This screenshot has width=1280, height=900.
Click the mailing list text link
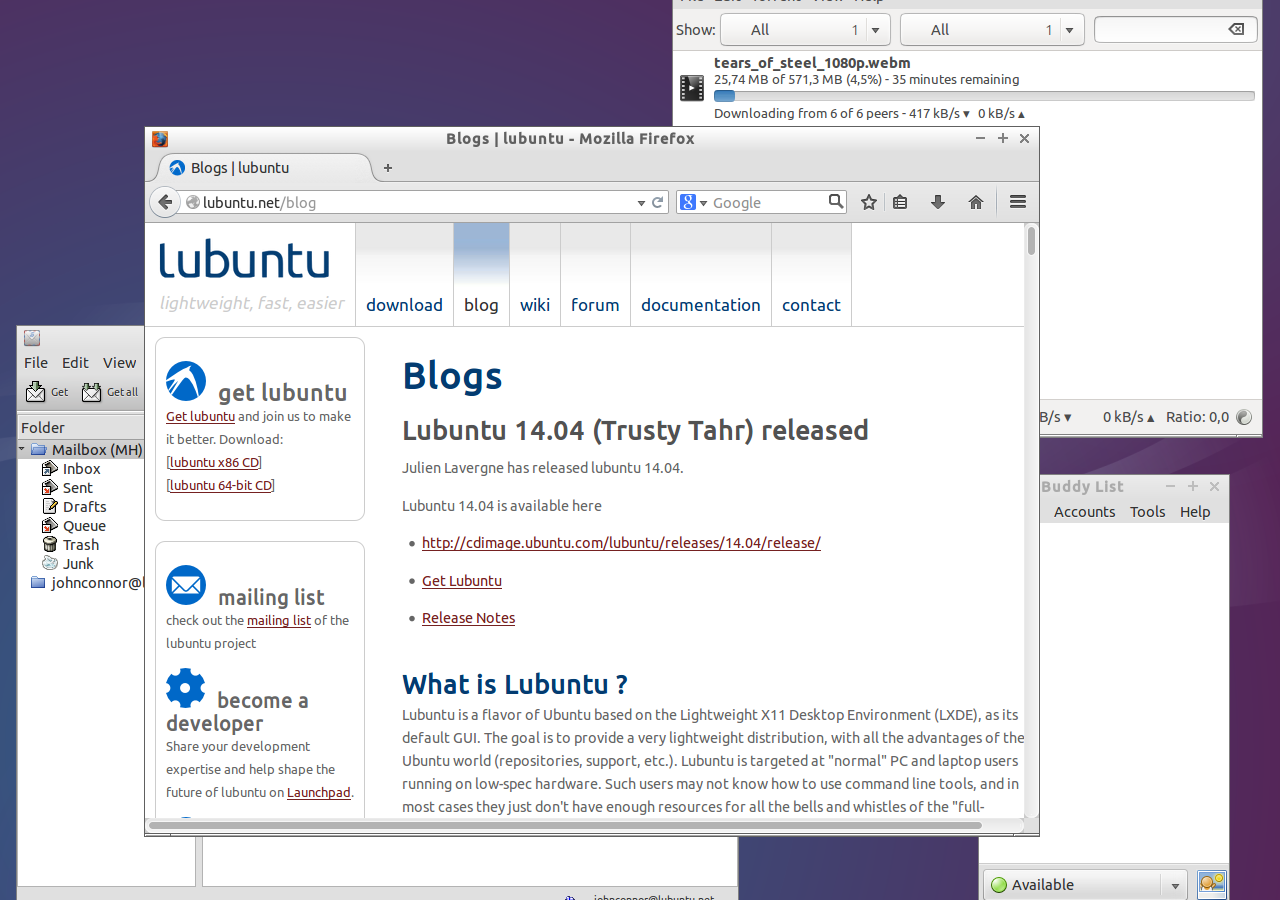pos(279,620)
